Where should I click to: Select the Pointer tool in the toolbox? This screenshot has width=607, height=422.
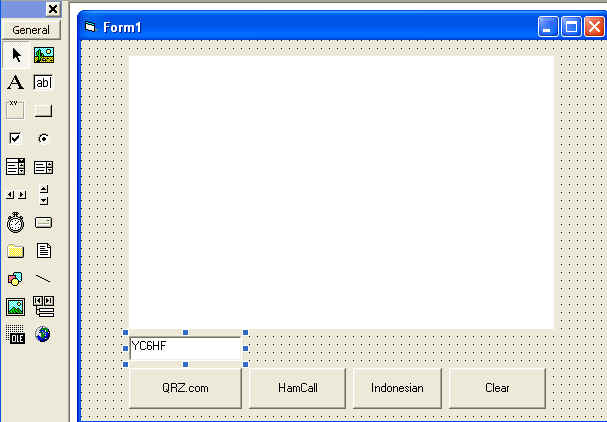point(16,55)
